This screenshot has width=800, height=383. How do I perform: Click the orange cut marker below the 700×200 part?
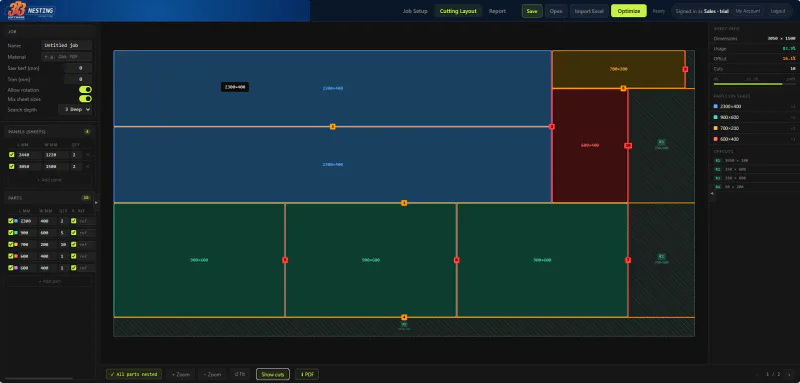point(623,88)
